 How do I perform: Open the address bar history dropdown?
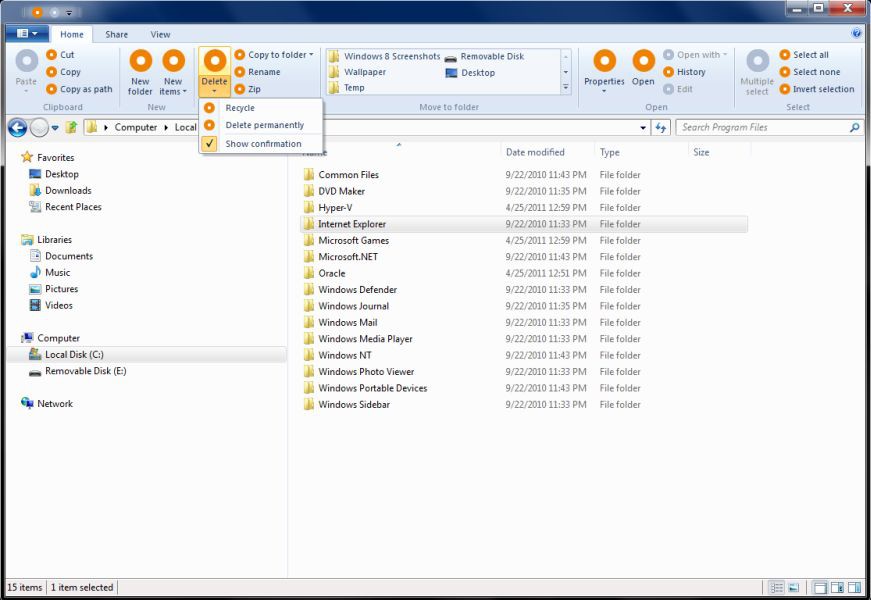coord(643,128)
